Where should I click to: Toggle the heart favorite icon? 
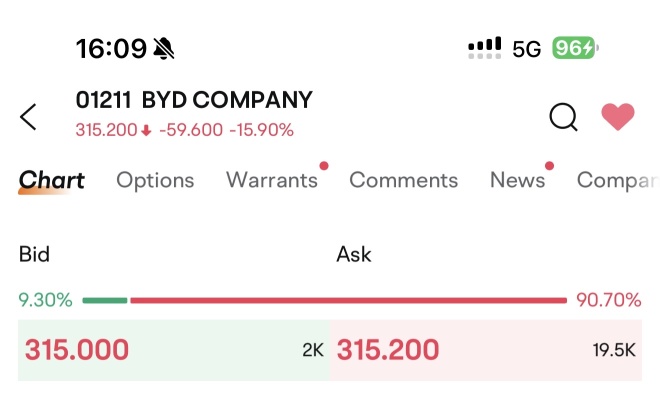(x=618, y=117)
